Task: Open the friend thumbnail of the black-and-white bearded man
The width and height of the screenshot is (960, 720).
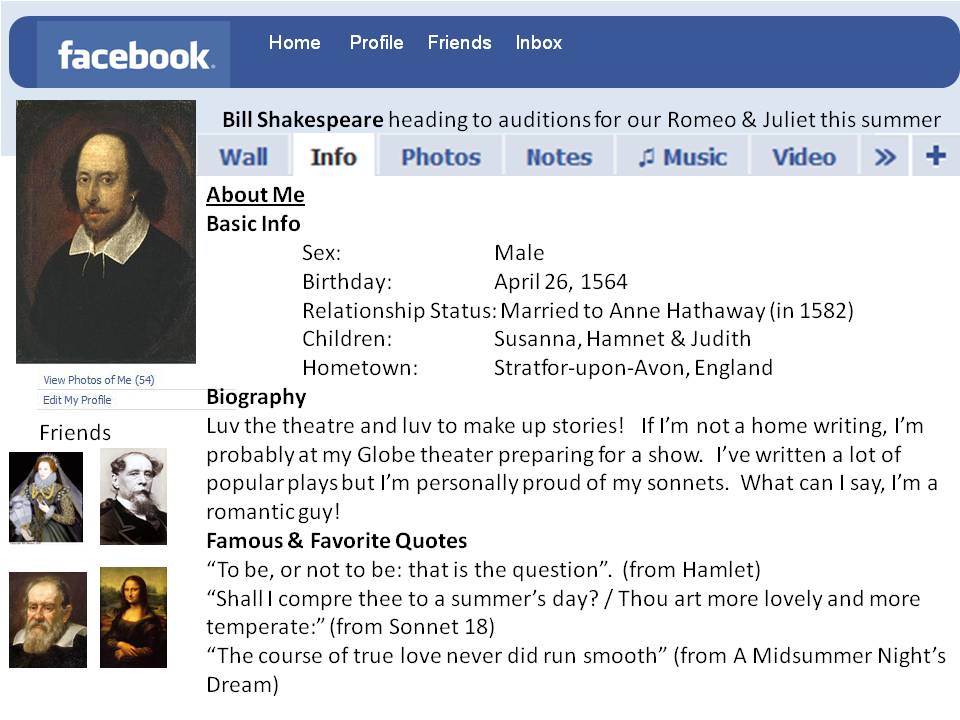Action: (x=133, y=496)
